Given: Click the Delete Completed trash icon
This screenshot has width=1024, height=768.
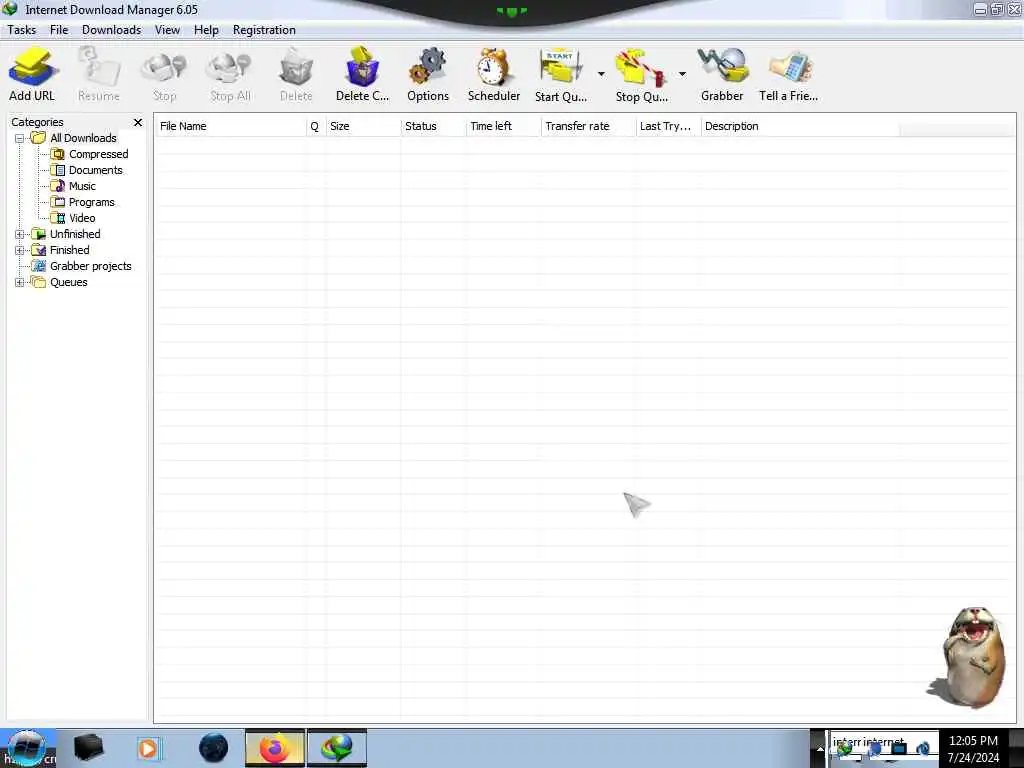Looking at the screenshot, I should pyautogui.click(x=362, y=67).
